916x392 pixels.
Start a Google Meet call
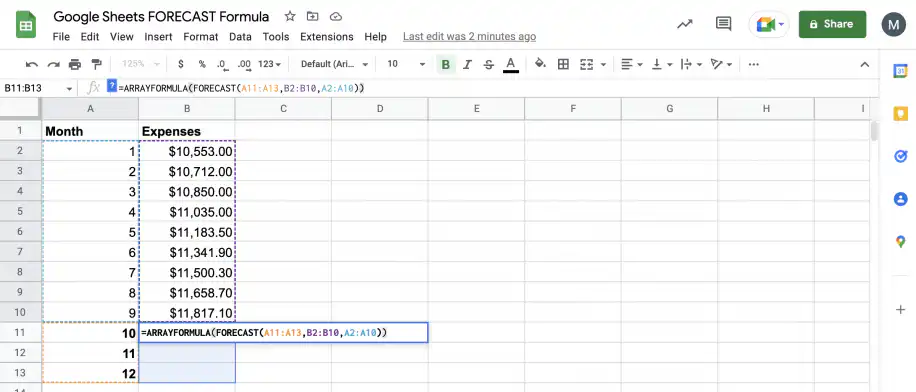pyautogui.click(x=769, y=25)
